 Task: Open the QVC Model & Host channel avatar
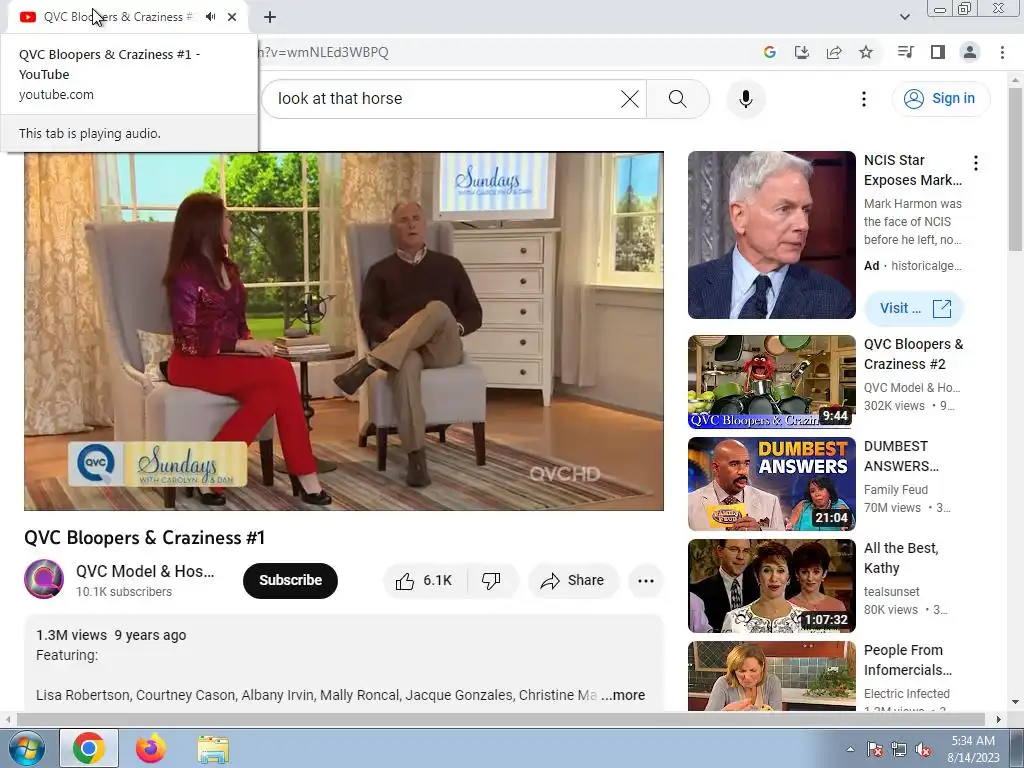tap(44, 579)
